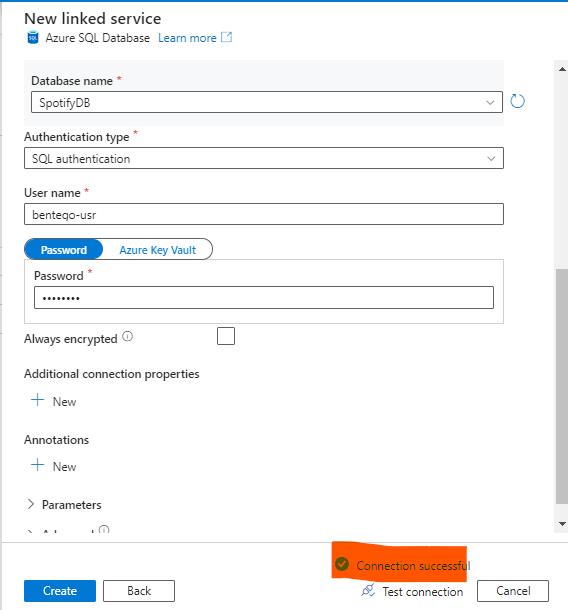568x610 pixels.
Task: Click the refresh icon beside Database name
Action: coord(517,101)
